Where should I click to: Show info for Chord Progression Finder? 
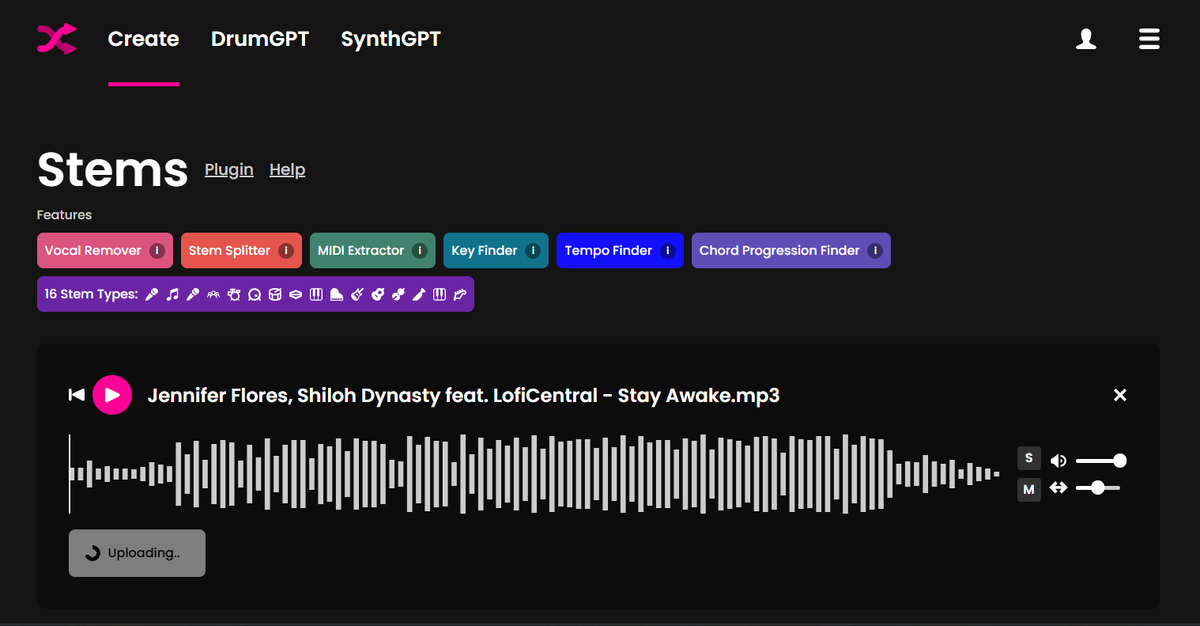[x=875, y=251]
